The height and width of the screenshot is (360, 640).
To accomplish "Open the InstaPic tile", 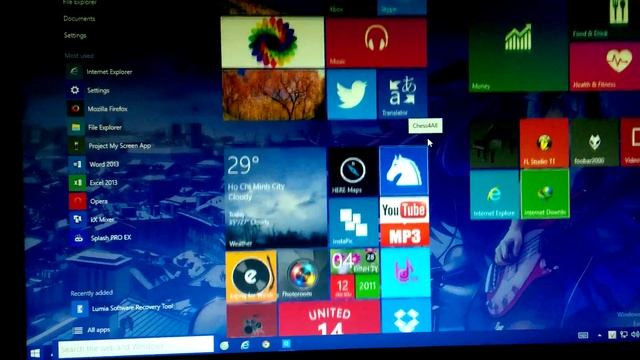I will tap(354, 223).
